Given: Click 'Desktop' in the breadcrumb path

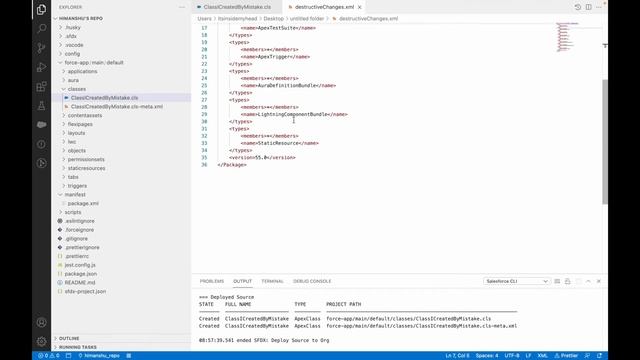Looking at the screenshot, I should point(273,19).
